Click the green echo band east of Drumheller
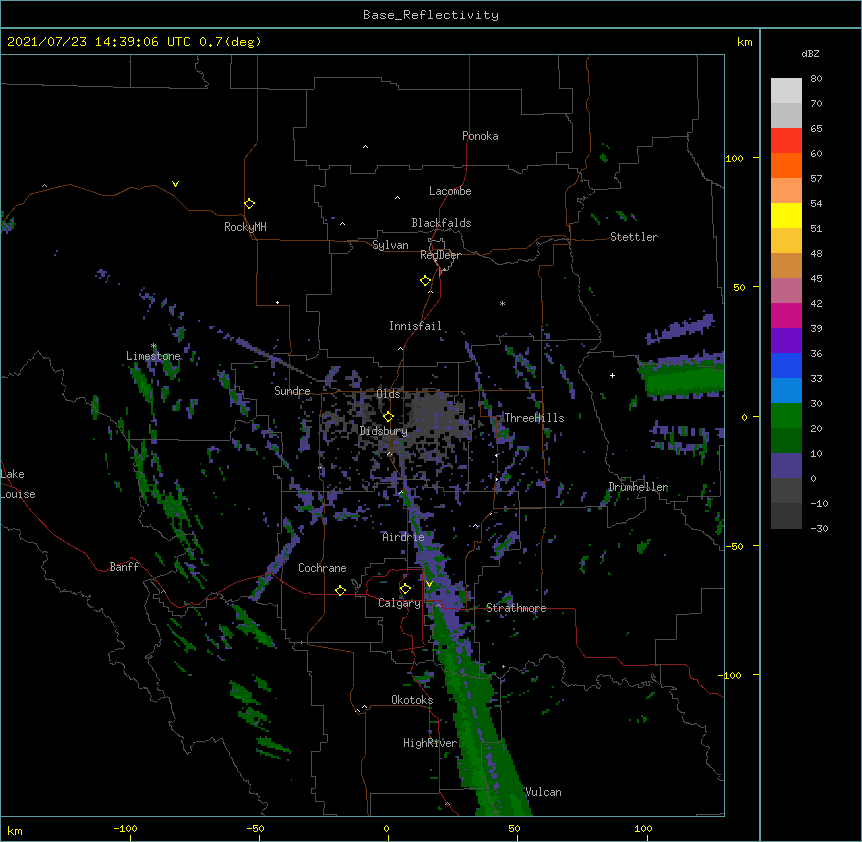This screenshot has width=862, height=842. [682, 378]
